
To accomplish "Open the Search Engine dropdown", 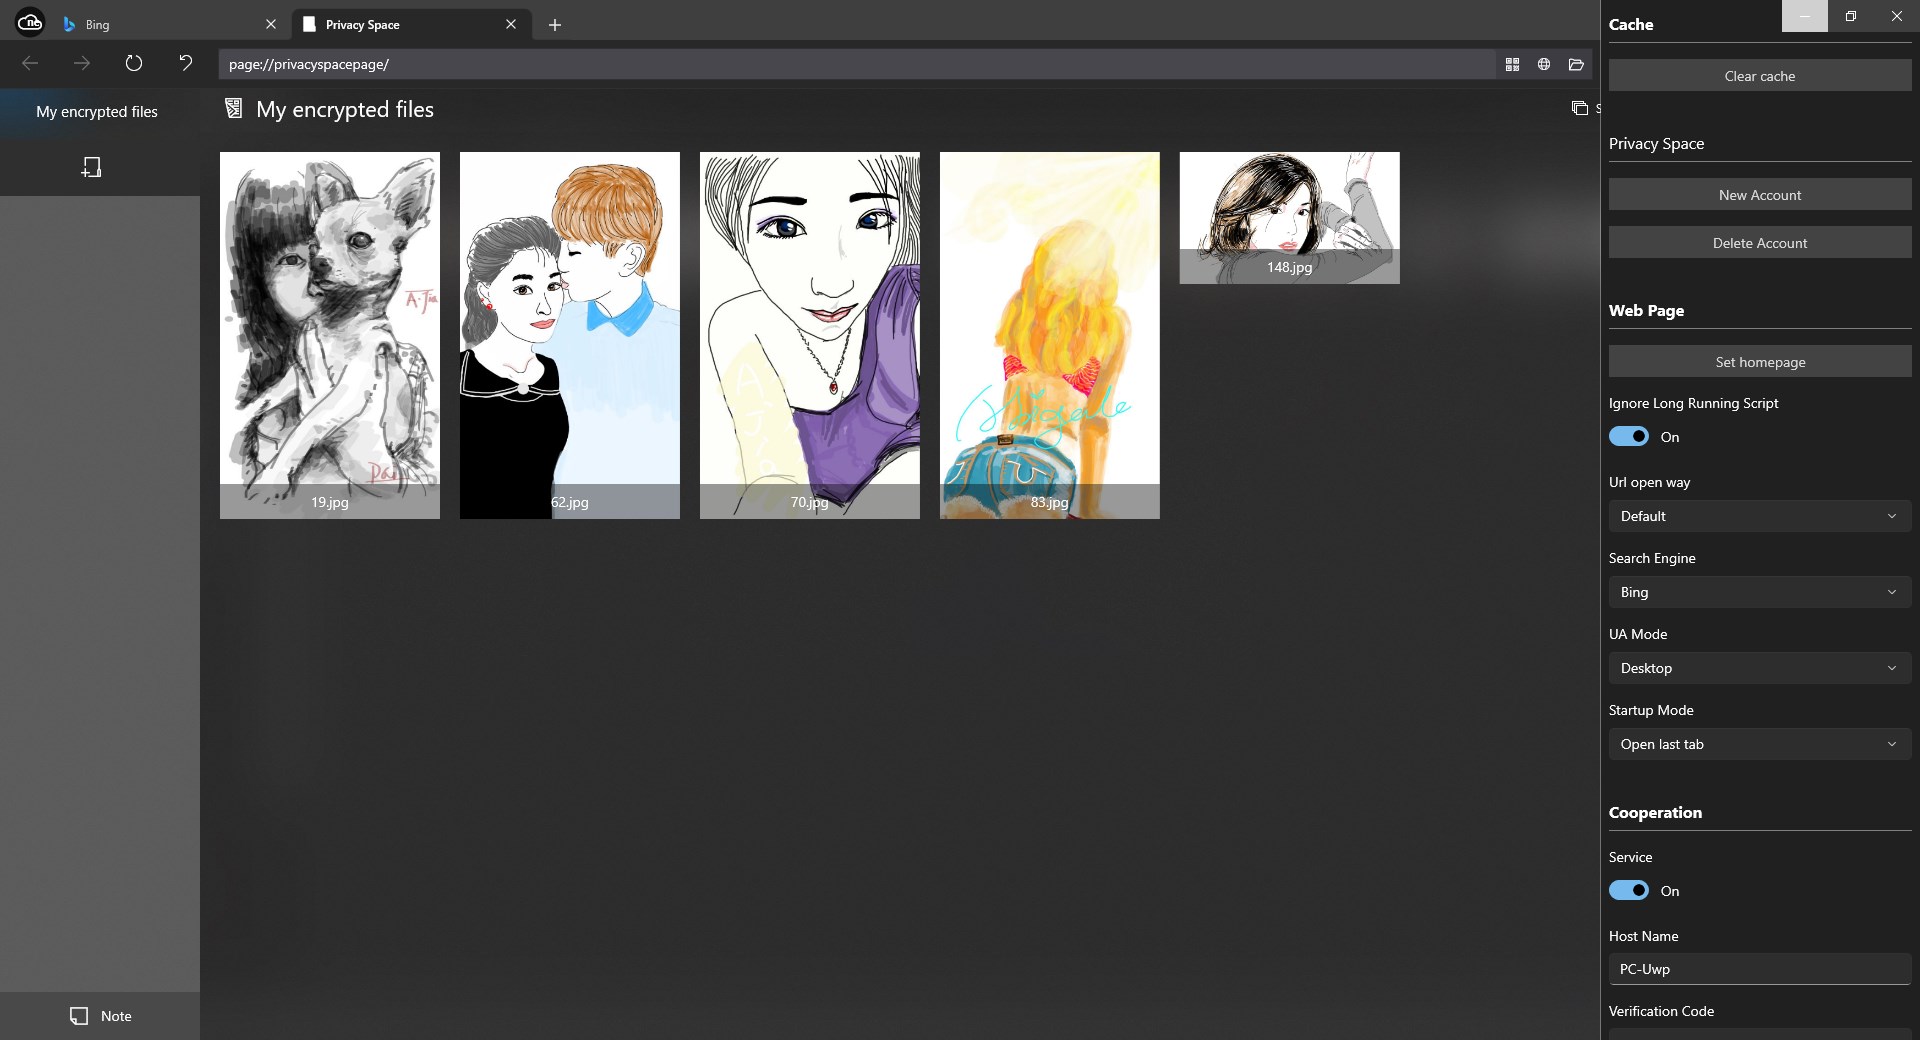I will tap(1760, 592).
